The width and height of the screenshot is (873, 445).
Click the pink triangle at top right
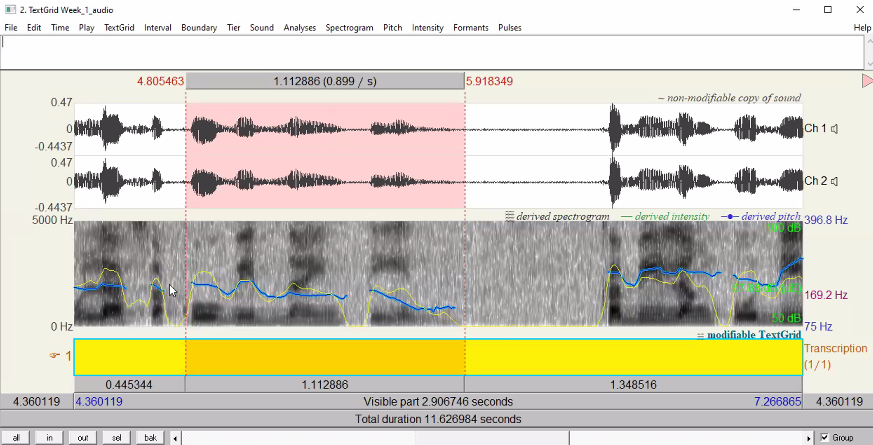866,80
